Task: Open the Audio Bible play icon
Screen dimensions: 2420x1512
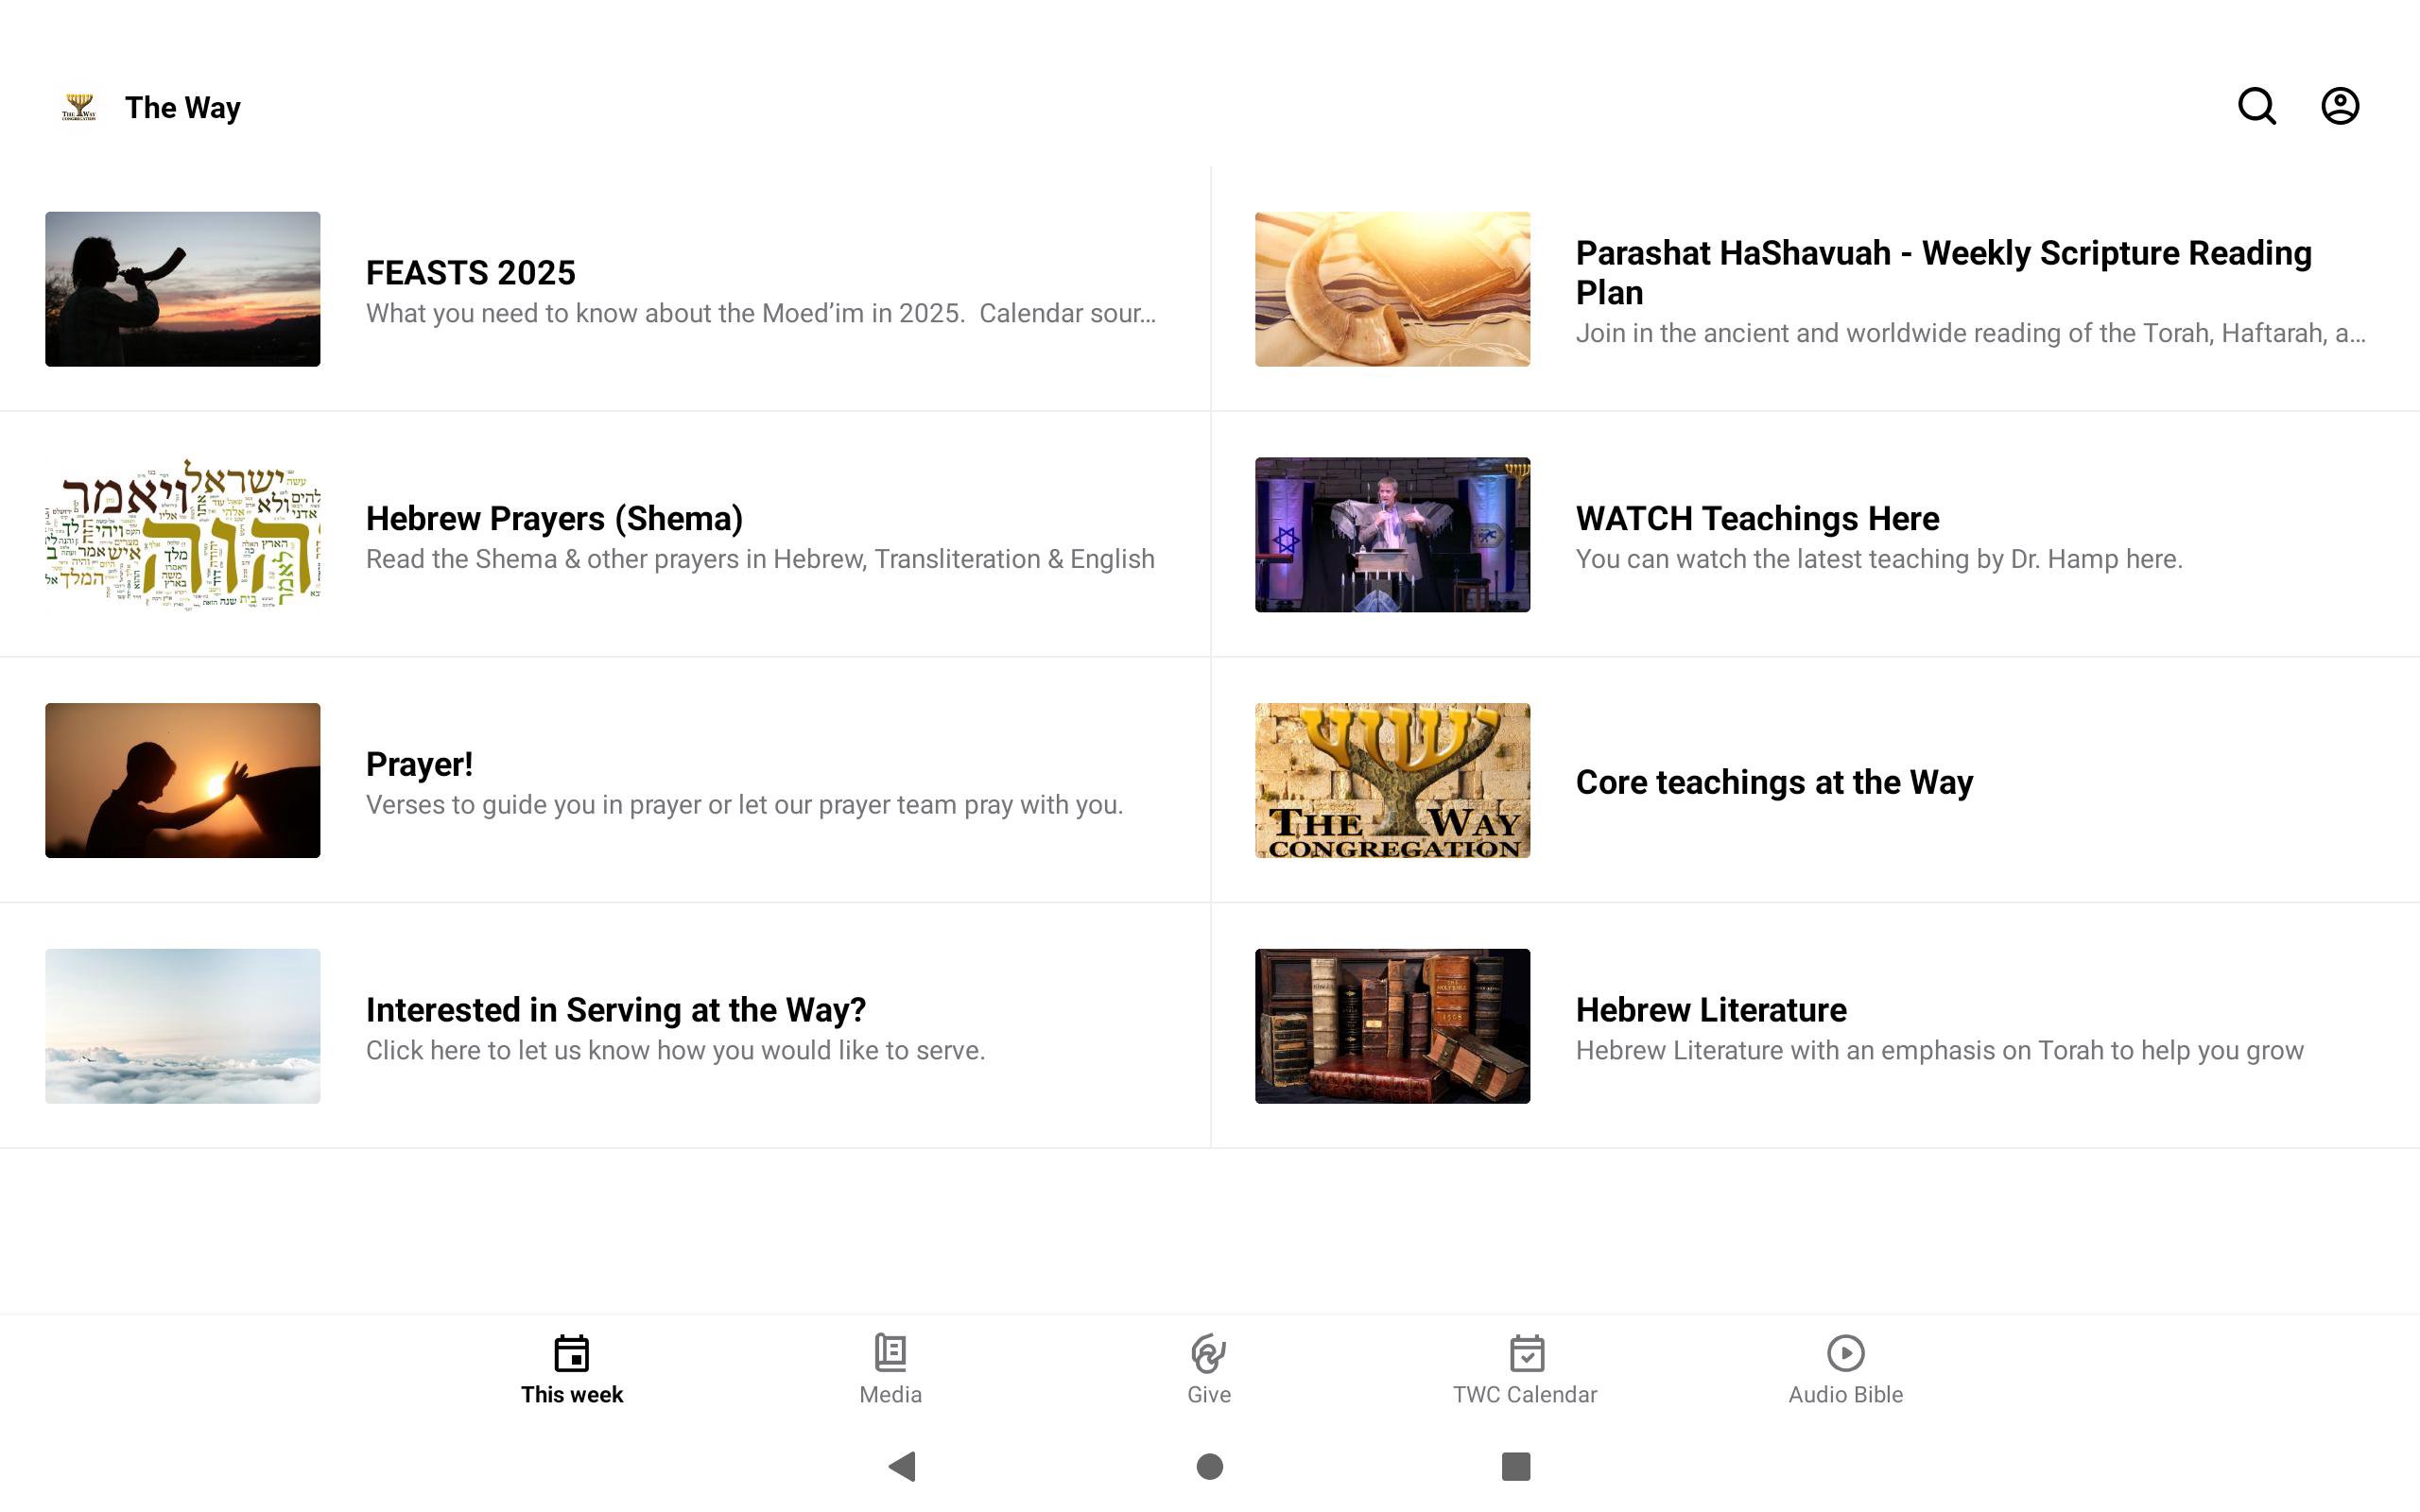Action: (1845, 1354)
